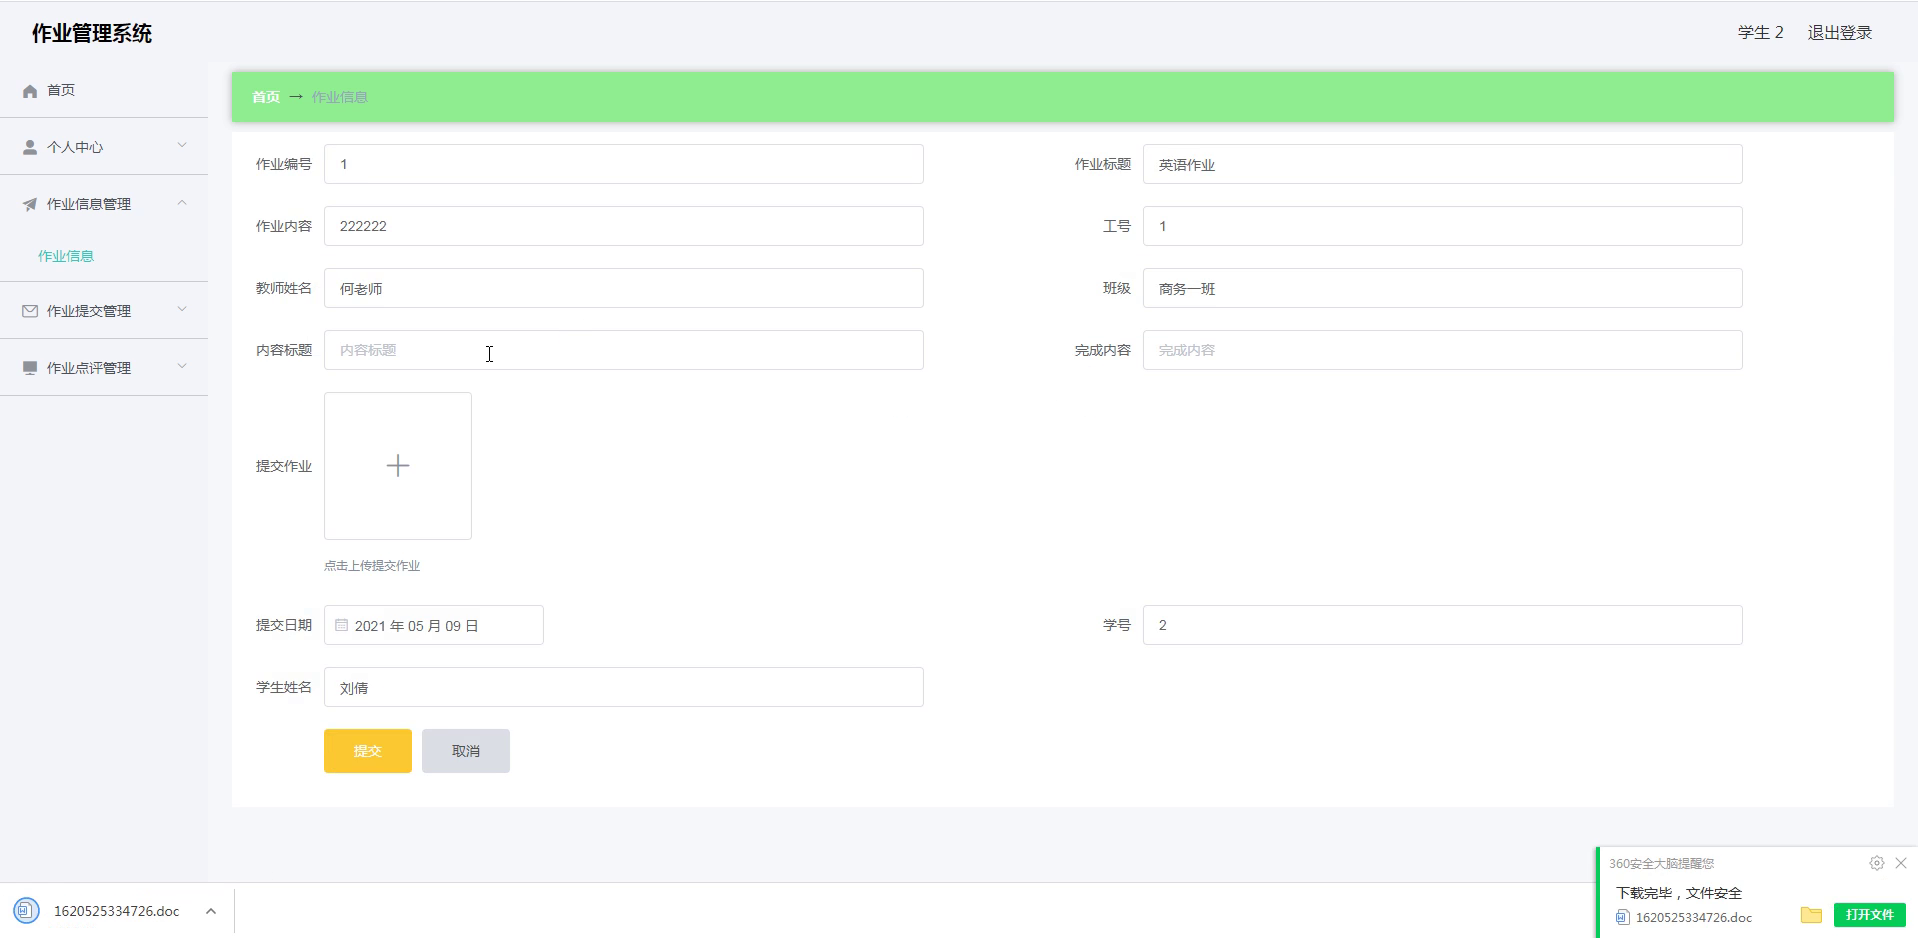Click the 首页 breadcrumb link
This screenshot has width=1918, height=938.
[266, 97]
